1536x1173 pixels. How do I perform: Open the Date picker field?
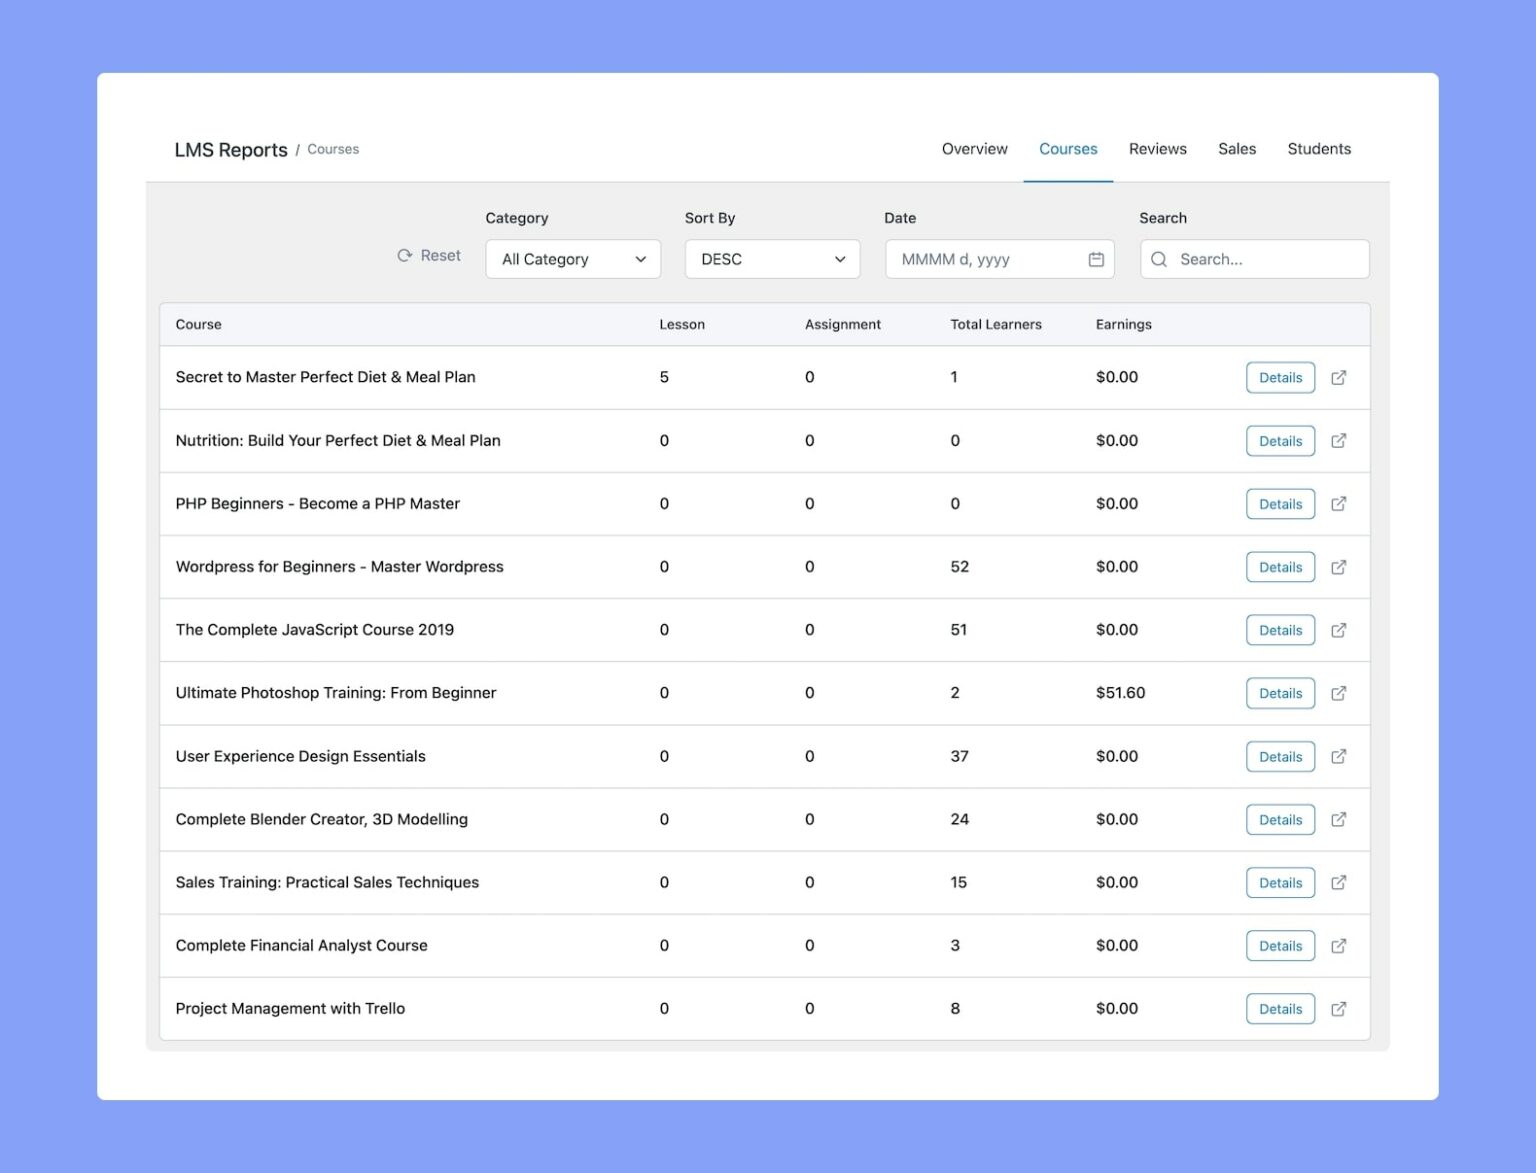coord(985,259)
